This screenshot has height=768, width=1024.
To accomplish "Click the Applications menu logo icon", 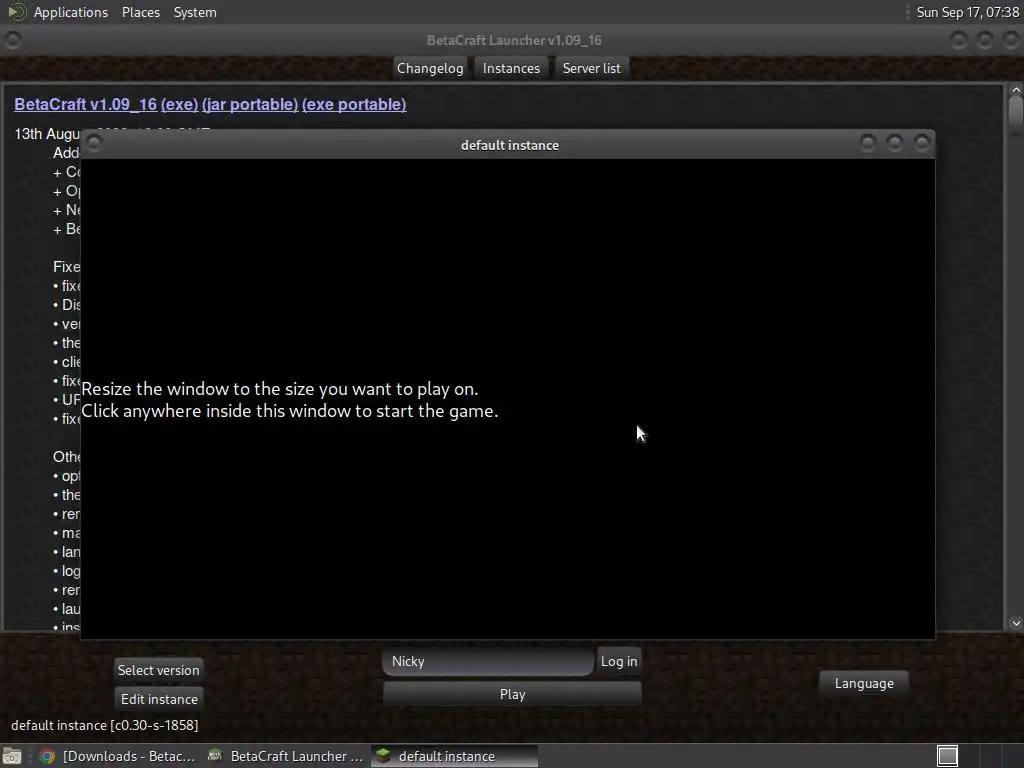I will 16,12.
